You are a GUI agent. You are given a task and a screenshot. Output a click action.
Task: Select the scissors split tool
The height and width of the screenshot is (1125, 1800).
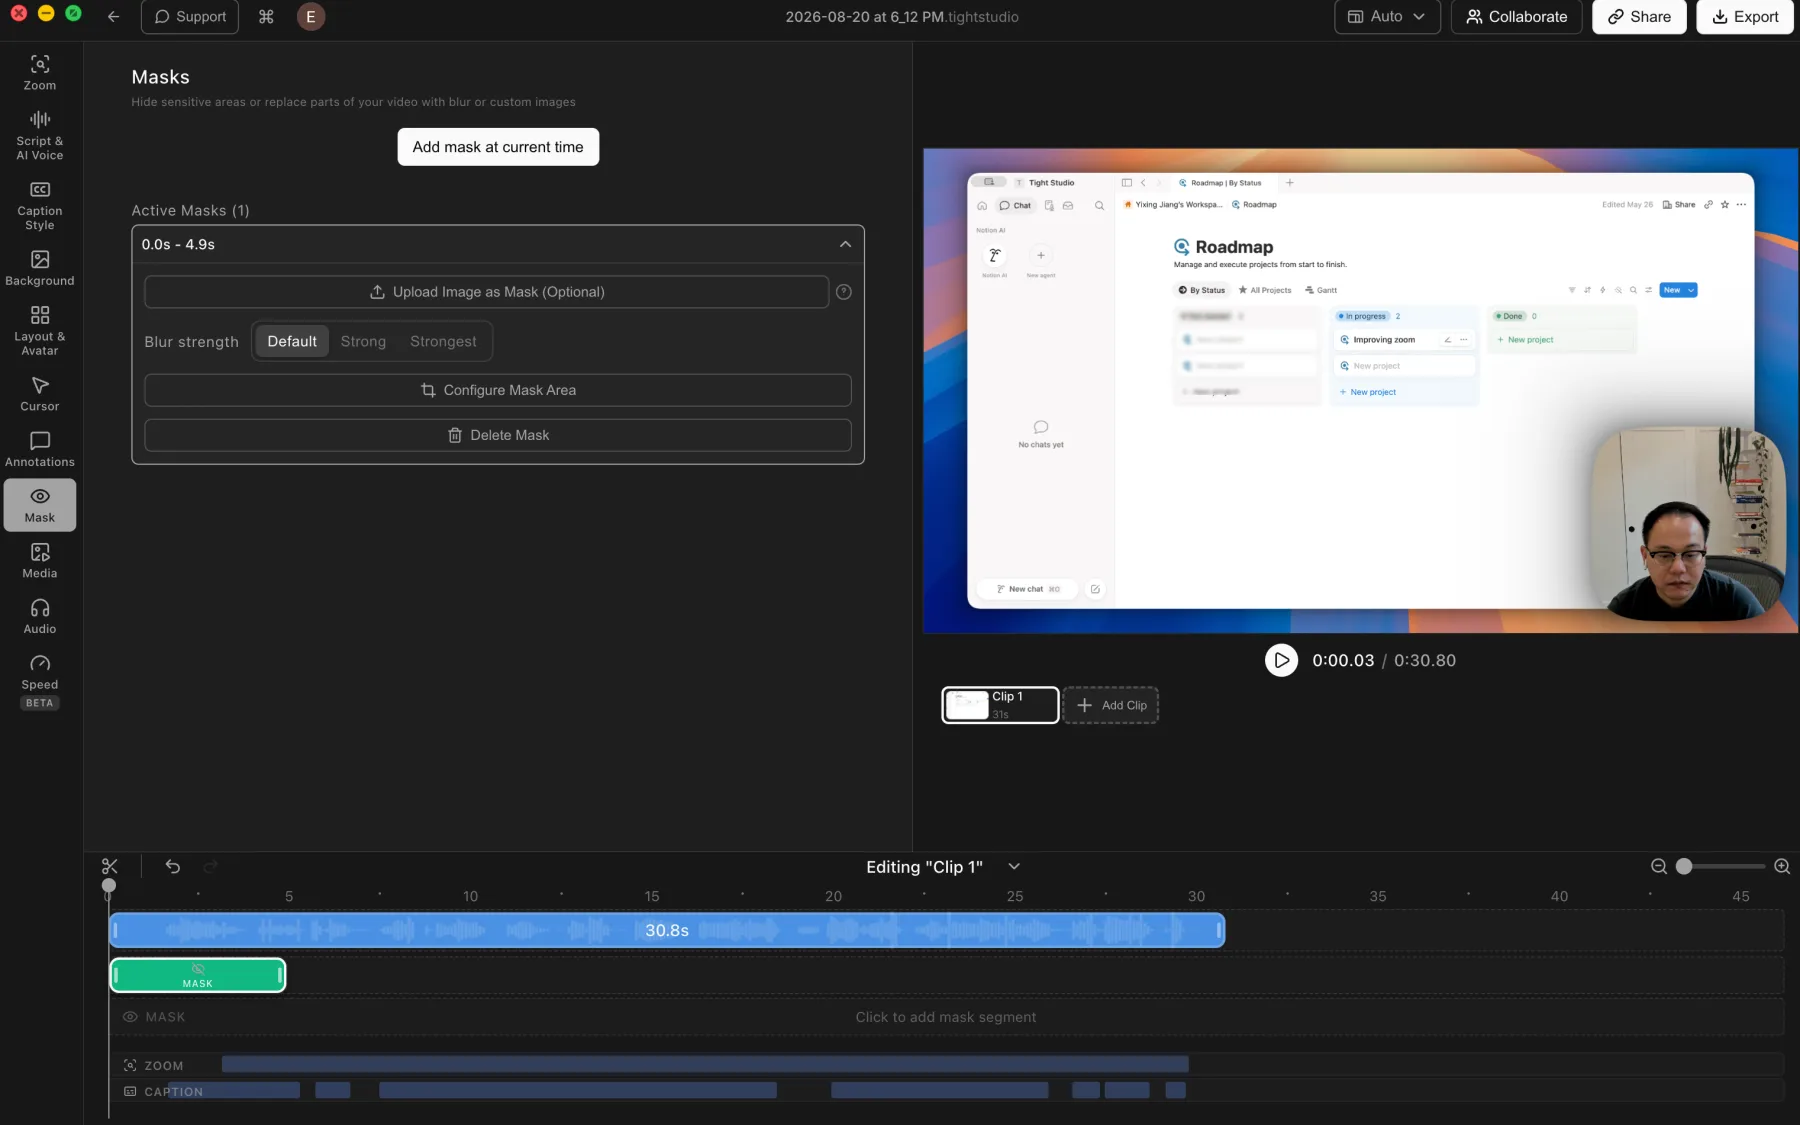click(x=110, y=866)
